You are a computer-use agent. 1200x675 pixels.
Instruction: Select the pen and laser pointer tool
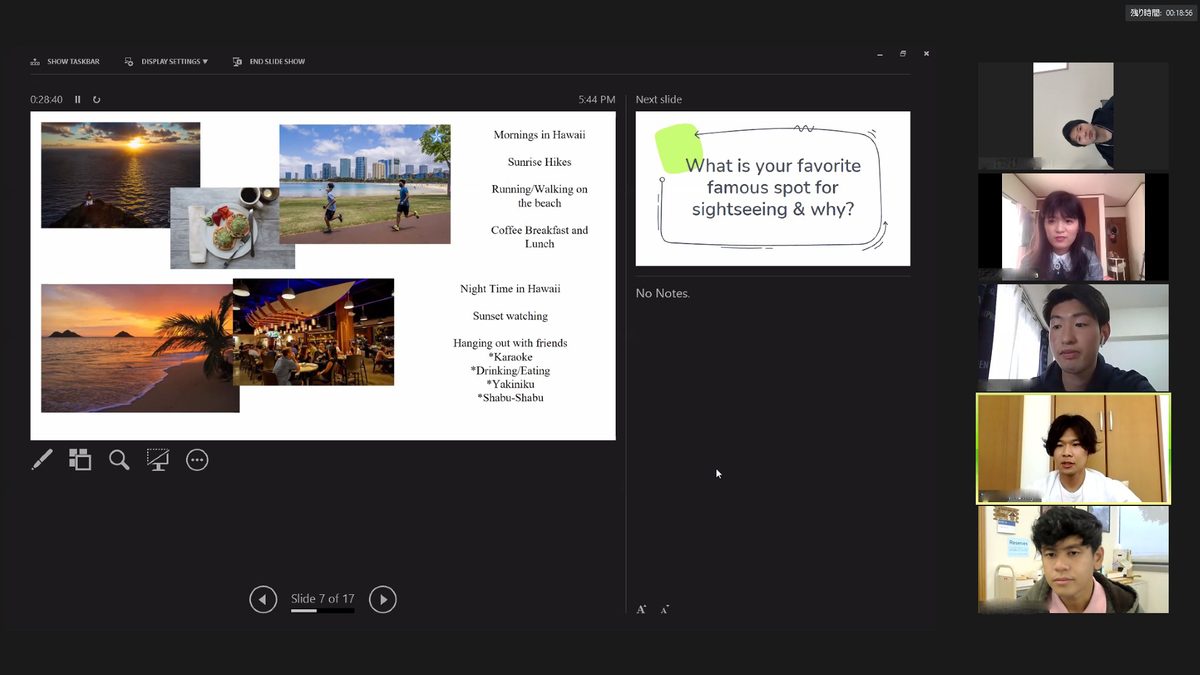pos(42,460)
